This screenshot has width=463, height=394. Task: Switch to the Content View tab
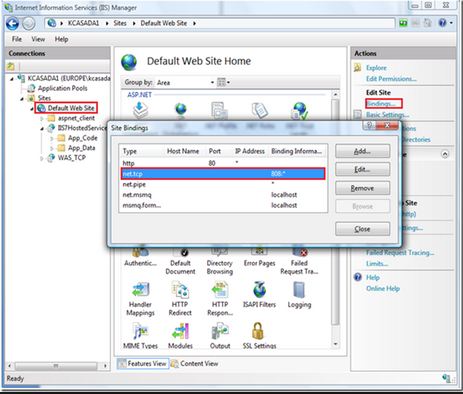(x=195, y=364)
